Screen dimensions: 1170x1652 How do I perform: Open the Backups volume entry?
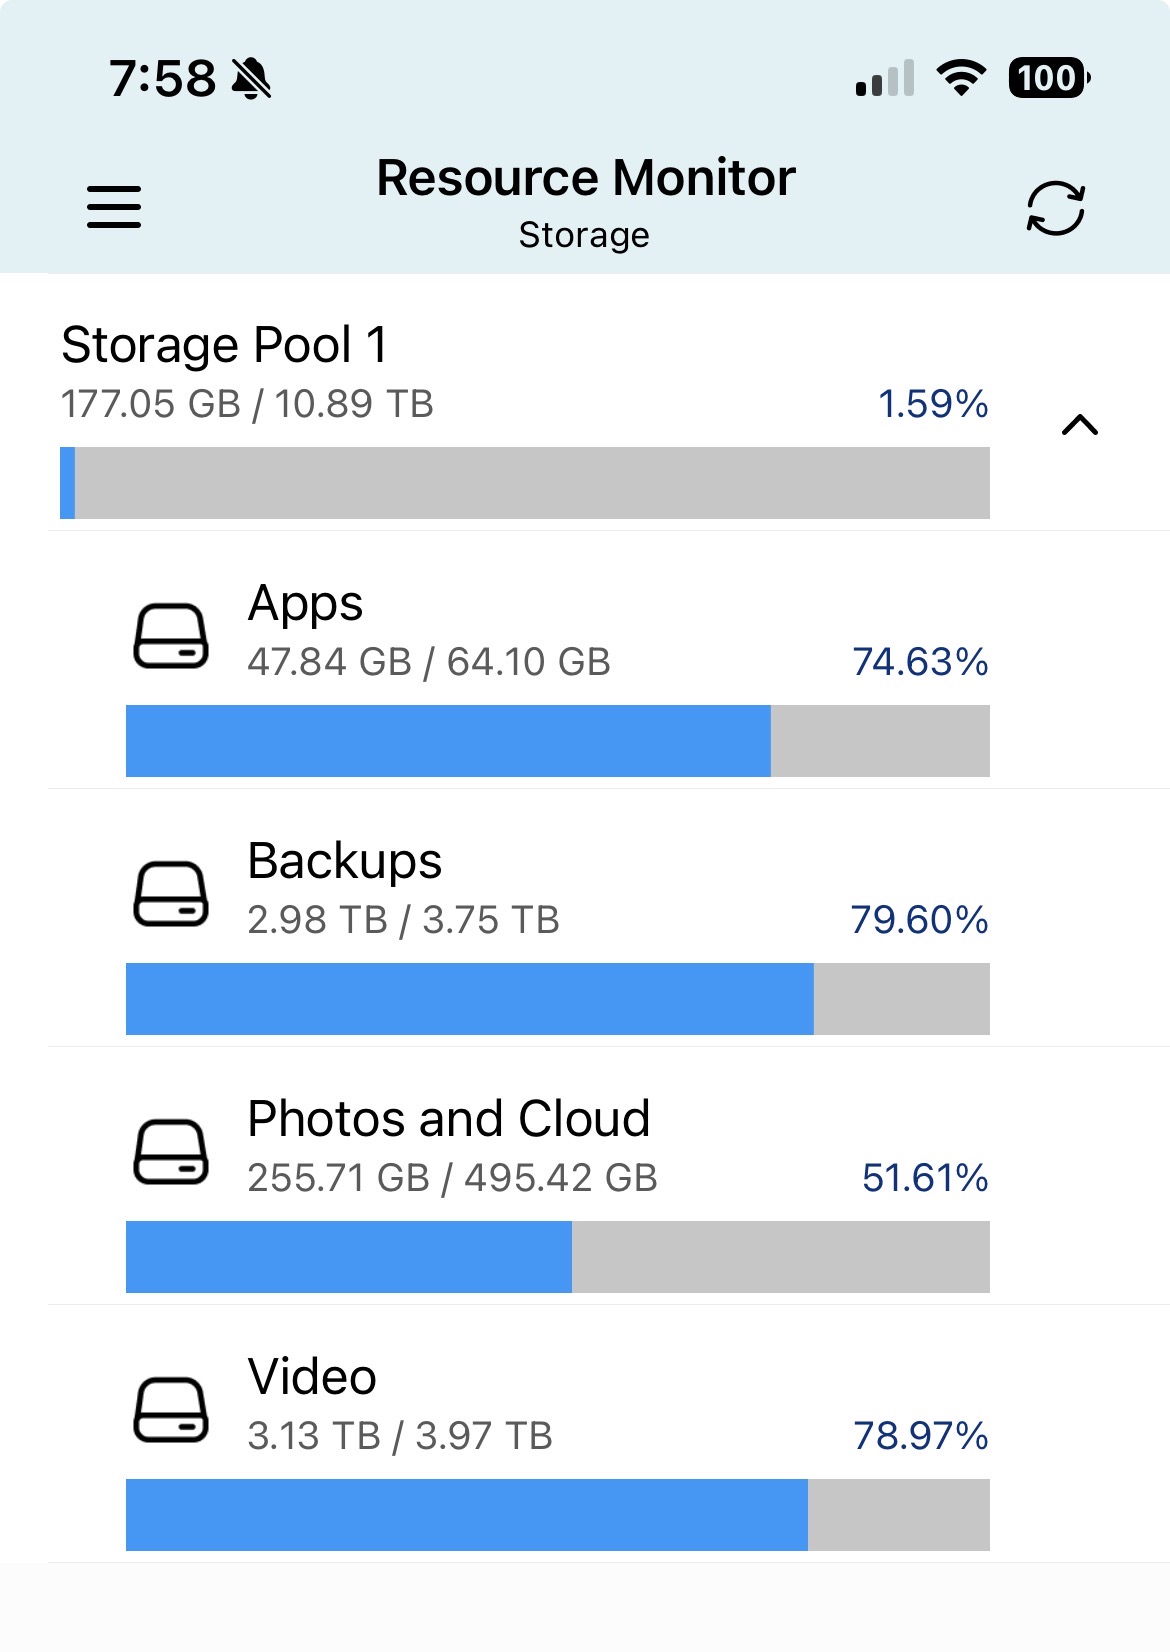[x=609, y=918]
